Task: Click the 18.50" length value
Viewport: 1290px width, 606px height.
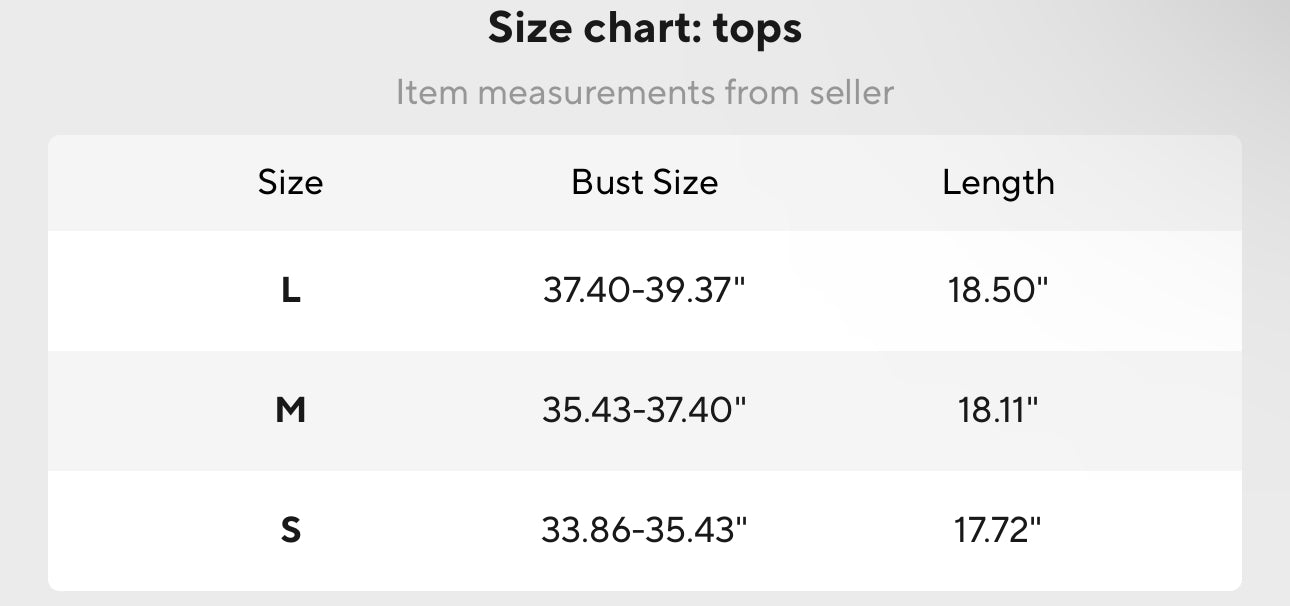Action: pos(998,291)
